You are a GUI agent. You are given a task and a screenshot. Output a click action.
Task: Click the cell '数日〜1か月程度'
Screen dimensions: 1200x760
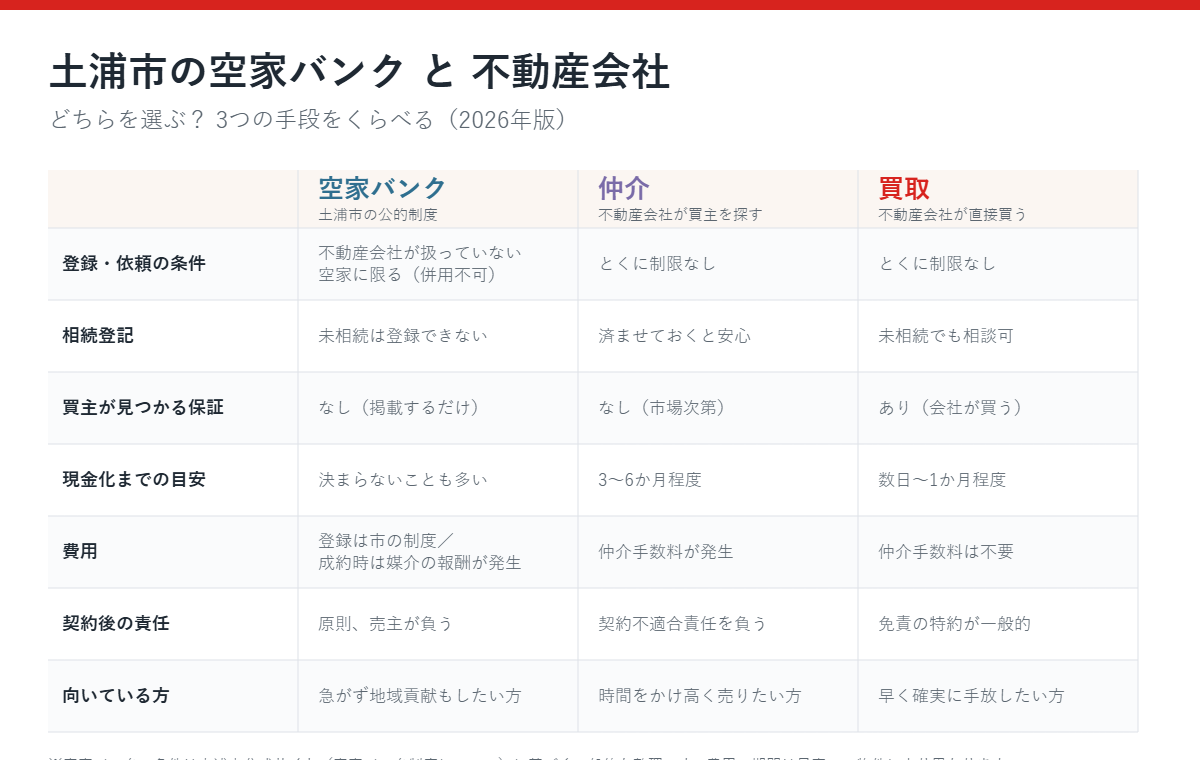942,480
